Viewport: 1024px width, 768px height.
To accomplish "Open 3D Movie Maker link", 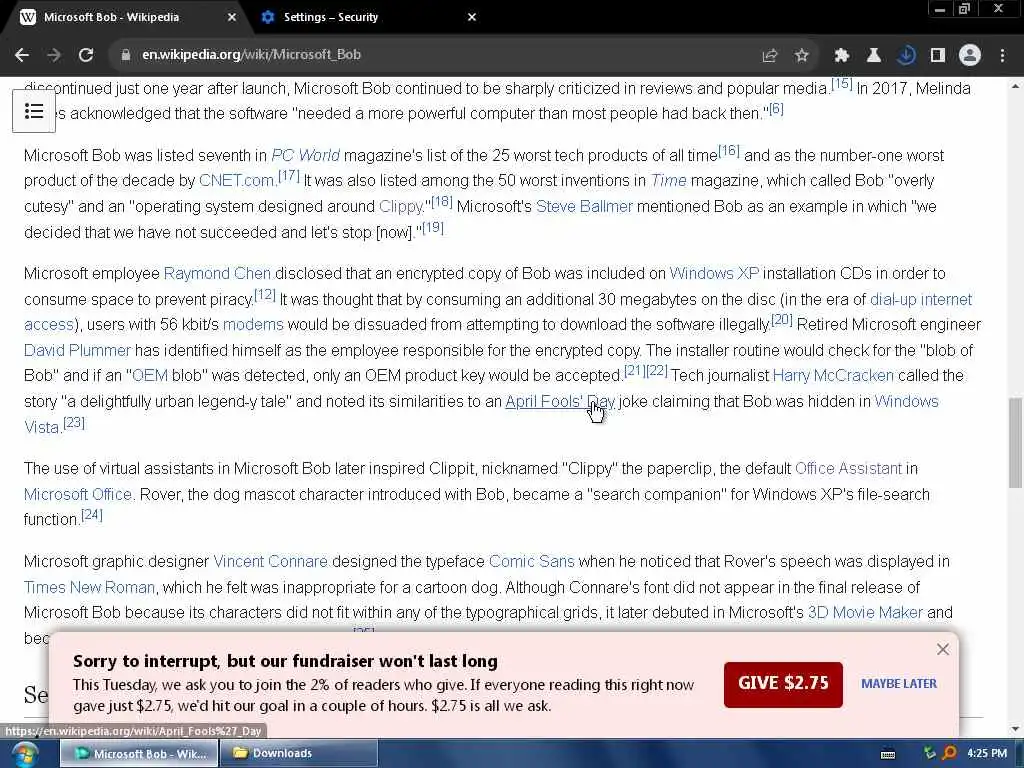I will coord(865,613).
